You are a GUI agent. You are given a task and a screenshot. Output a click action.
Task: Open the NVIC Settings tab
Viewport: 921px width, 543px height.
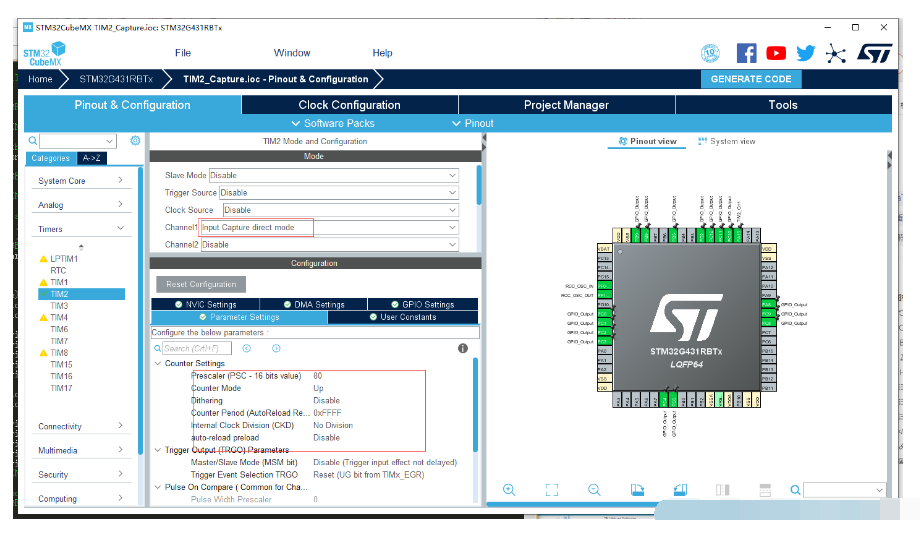coord(206,304)
